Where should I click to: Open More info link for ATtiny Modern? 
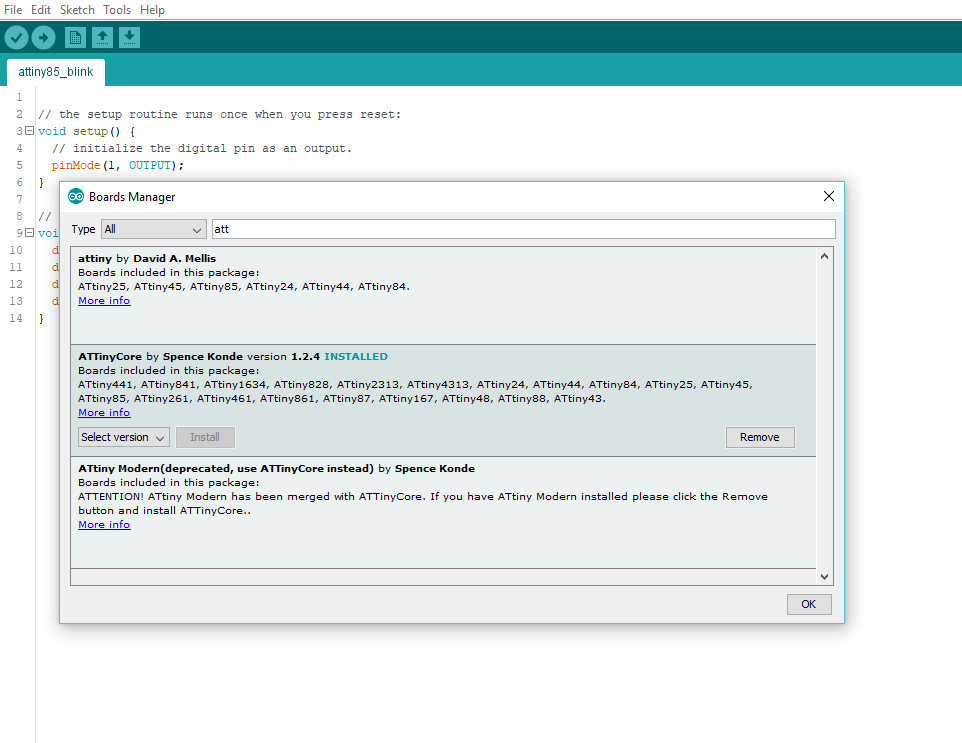[x=104, y=525]
